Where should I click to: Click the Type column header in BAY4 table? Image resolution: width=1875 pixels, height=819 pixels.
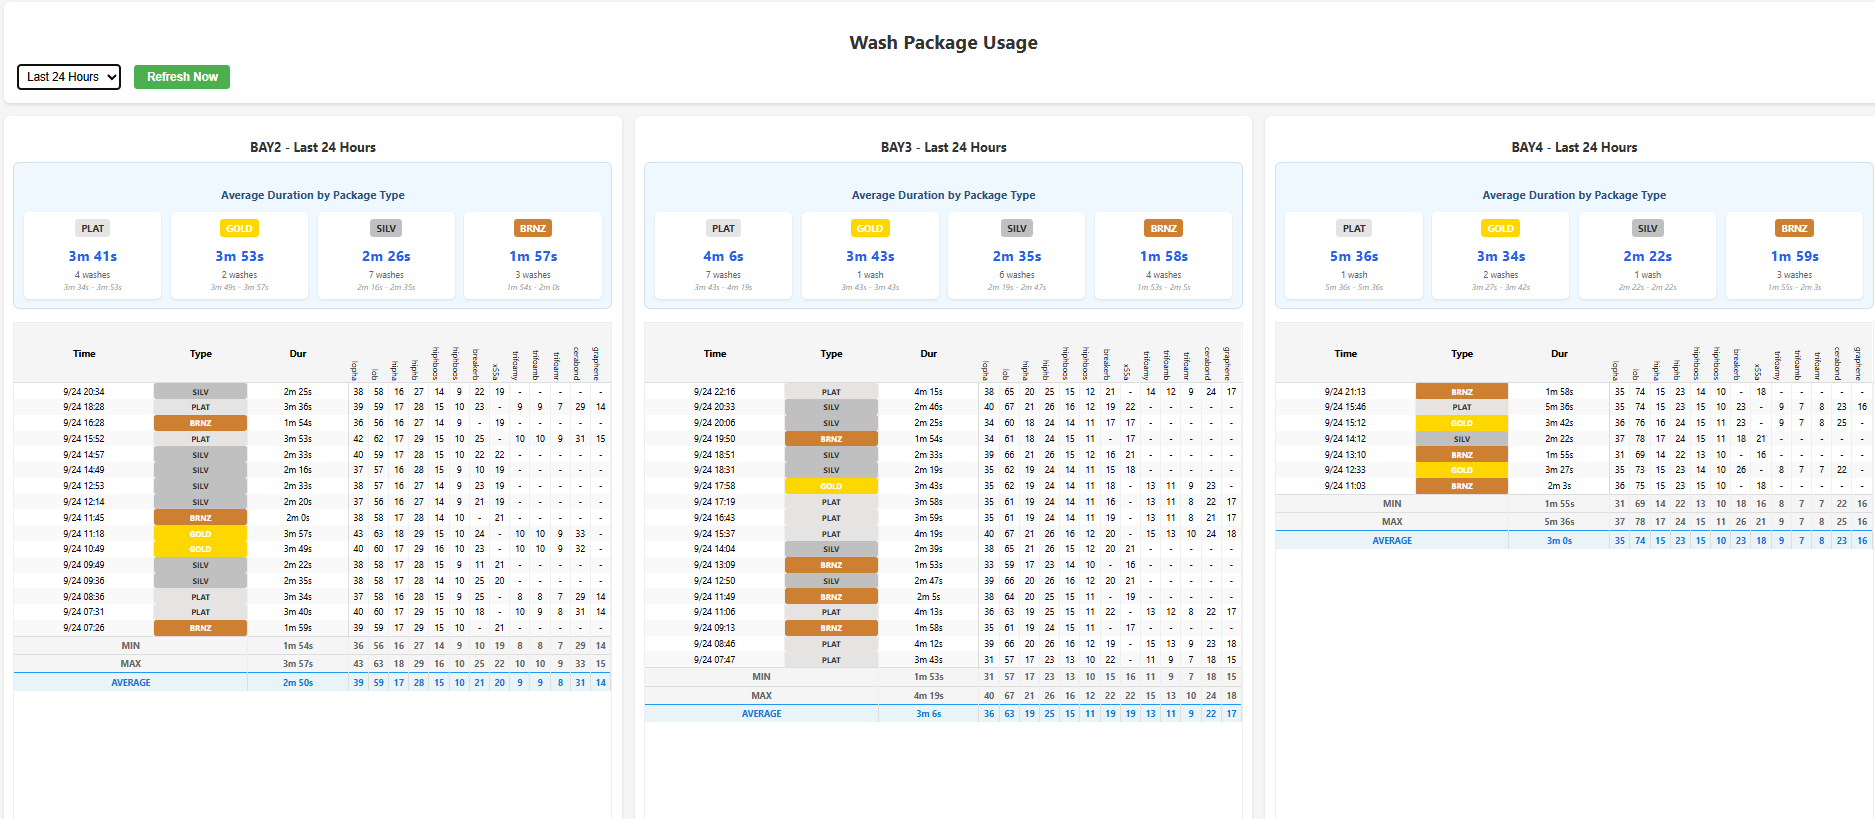tap(1462, 354)
